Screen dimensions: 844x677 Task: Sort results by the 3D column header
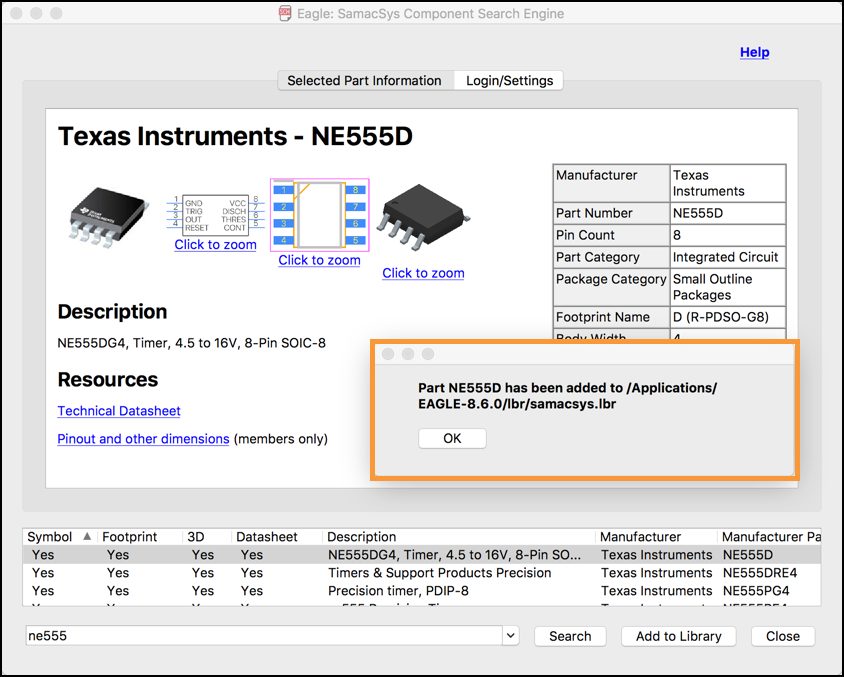(x=208, y=537)
